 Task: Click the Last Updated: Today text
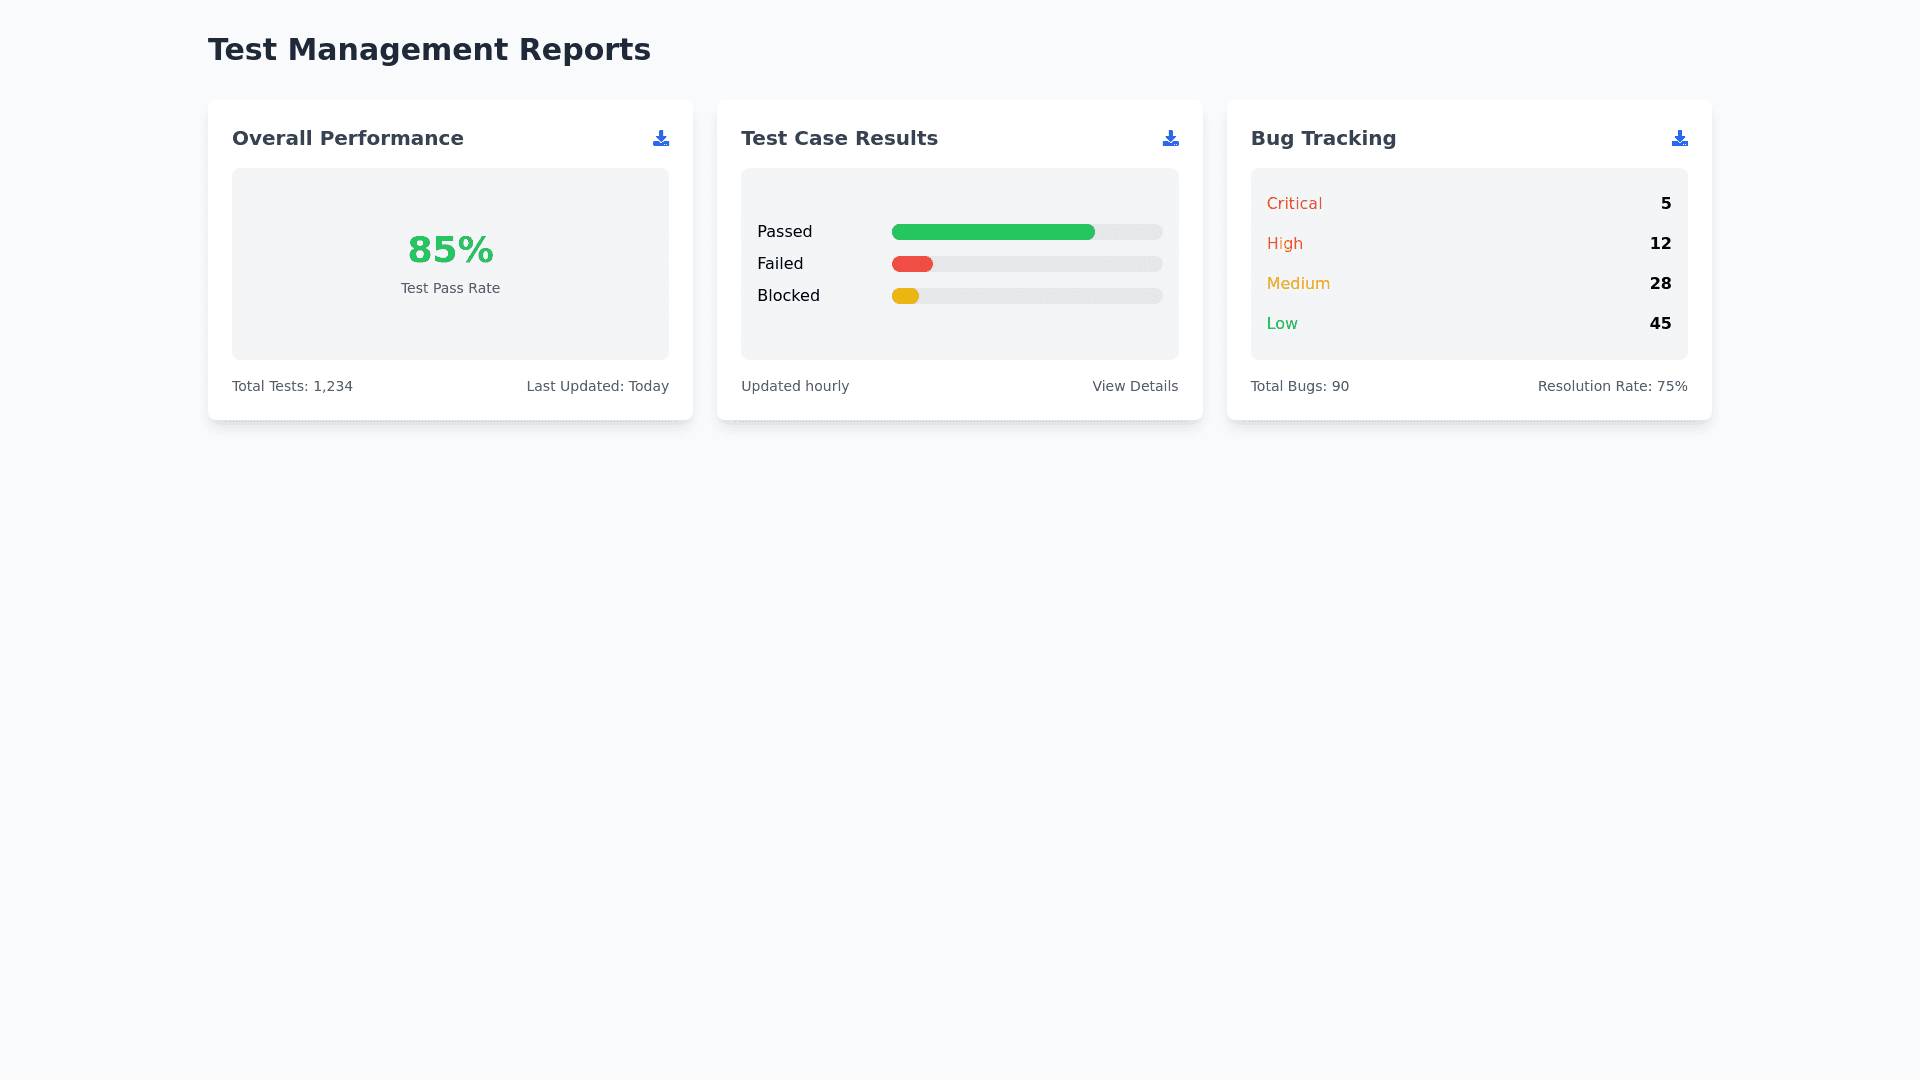[597, 386]
